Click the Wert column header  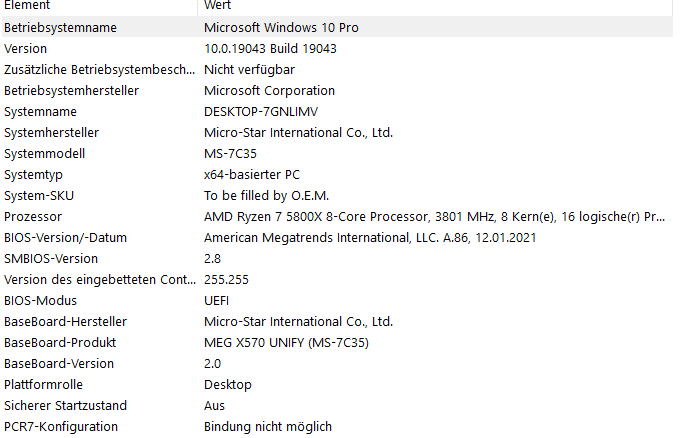point(435,6)
